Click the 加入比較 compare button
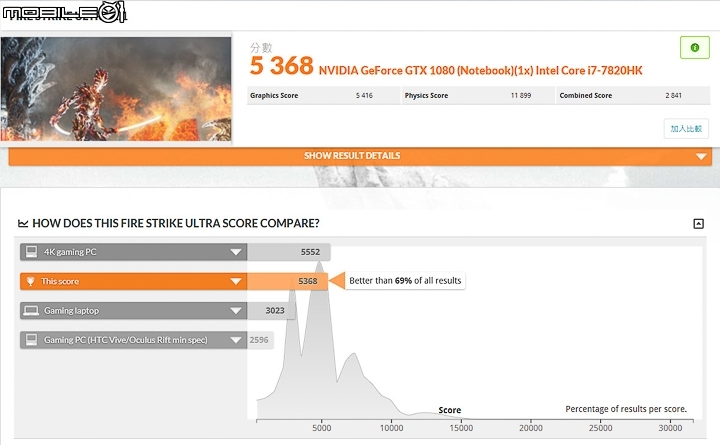Viewport: 720px width, 445px height. pos(686,129)
